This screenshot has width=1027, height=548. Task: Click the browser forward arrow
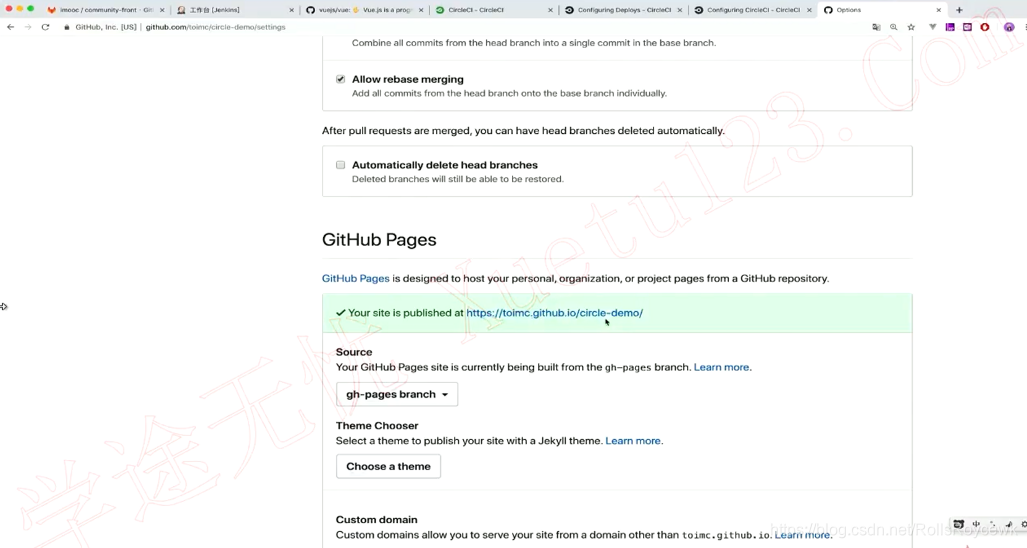tap(28, 27)
